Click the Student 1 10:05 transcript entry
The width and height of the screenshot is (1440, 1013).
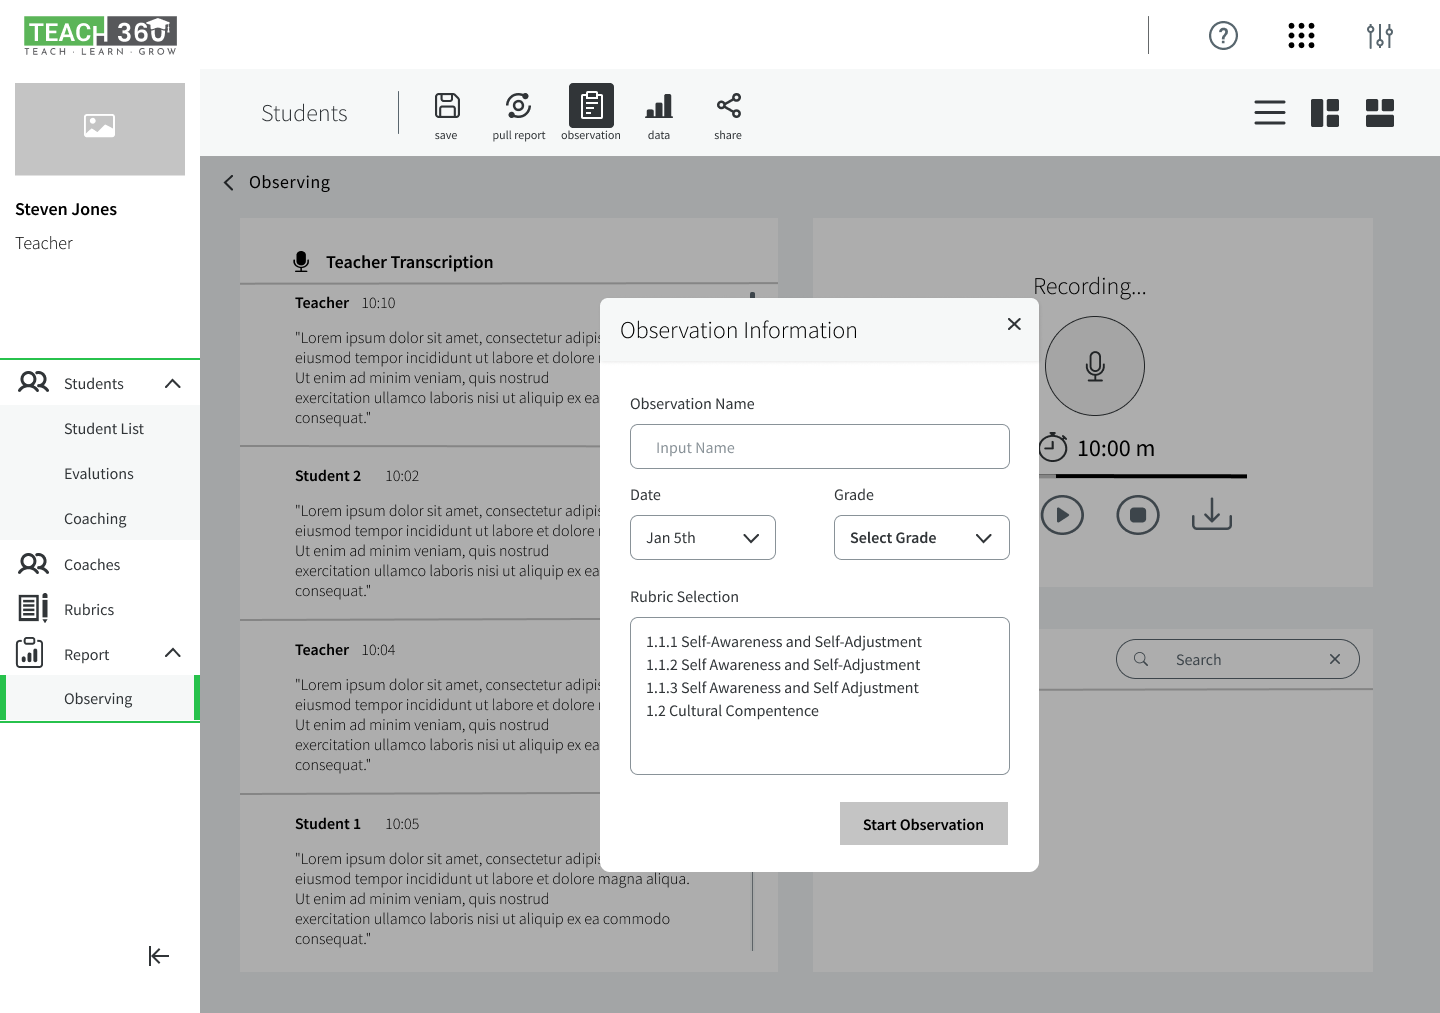tap(509, 883)
